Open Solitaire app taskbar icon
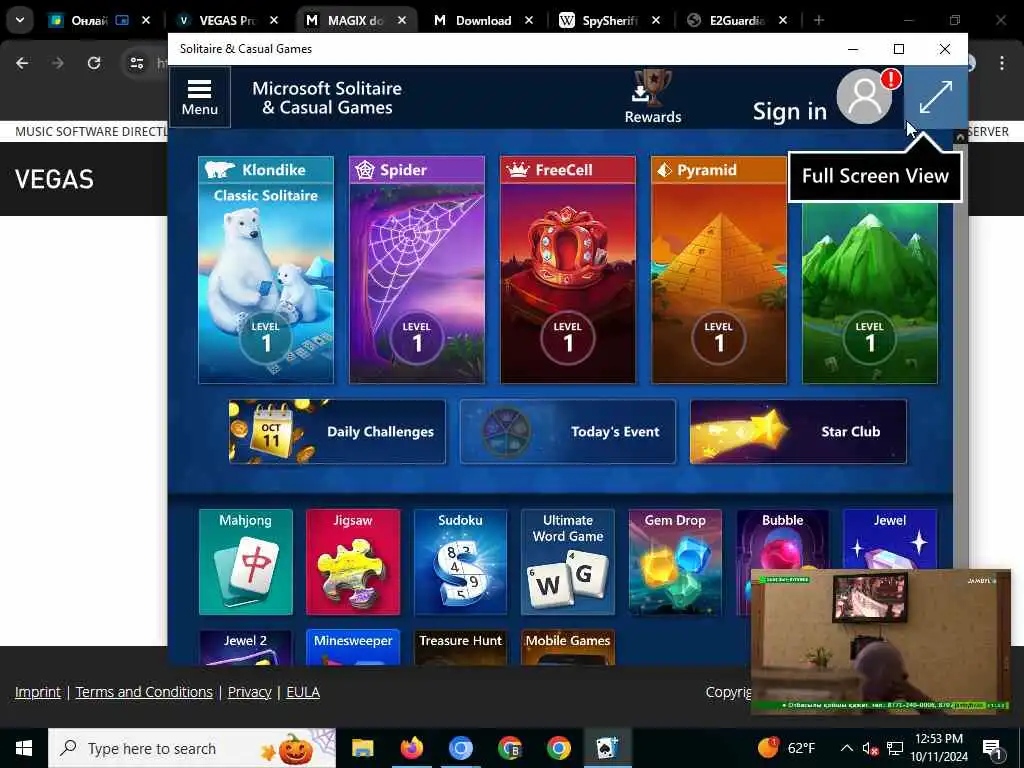The image size is (1024, 768). tap(607, 748)
